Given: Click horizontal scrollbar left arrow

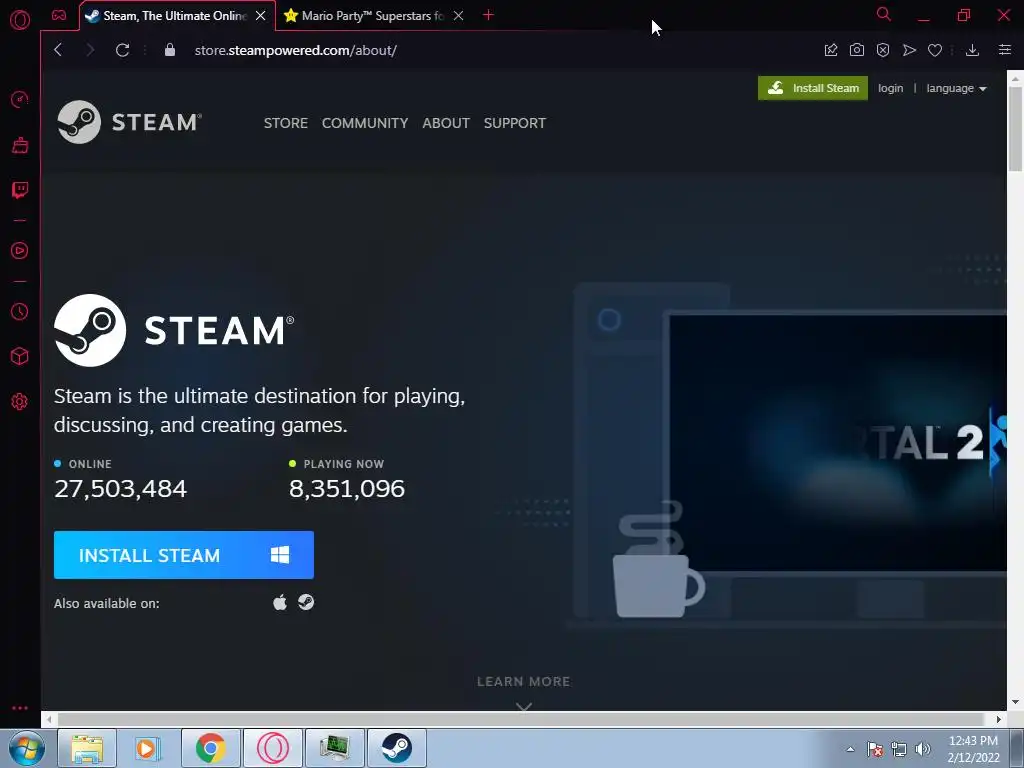Looking at the screenshot, I should tap(49, 719).
